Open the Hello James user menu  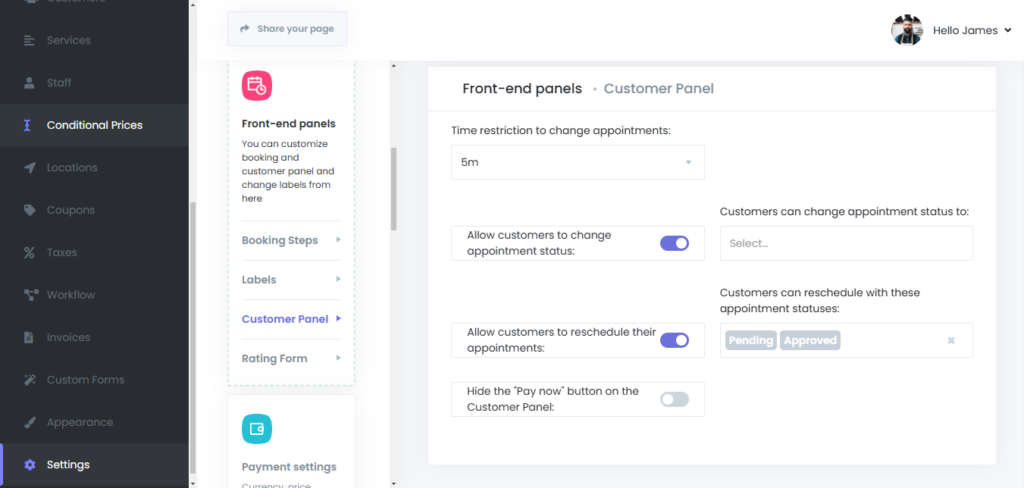pyautogui.click(x=971, y=30)
